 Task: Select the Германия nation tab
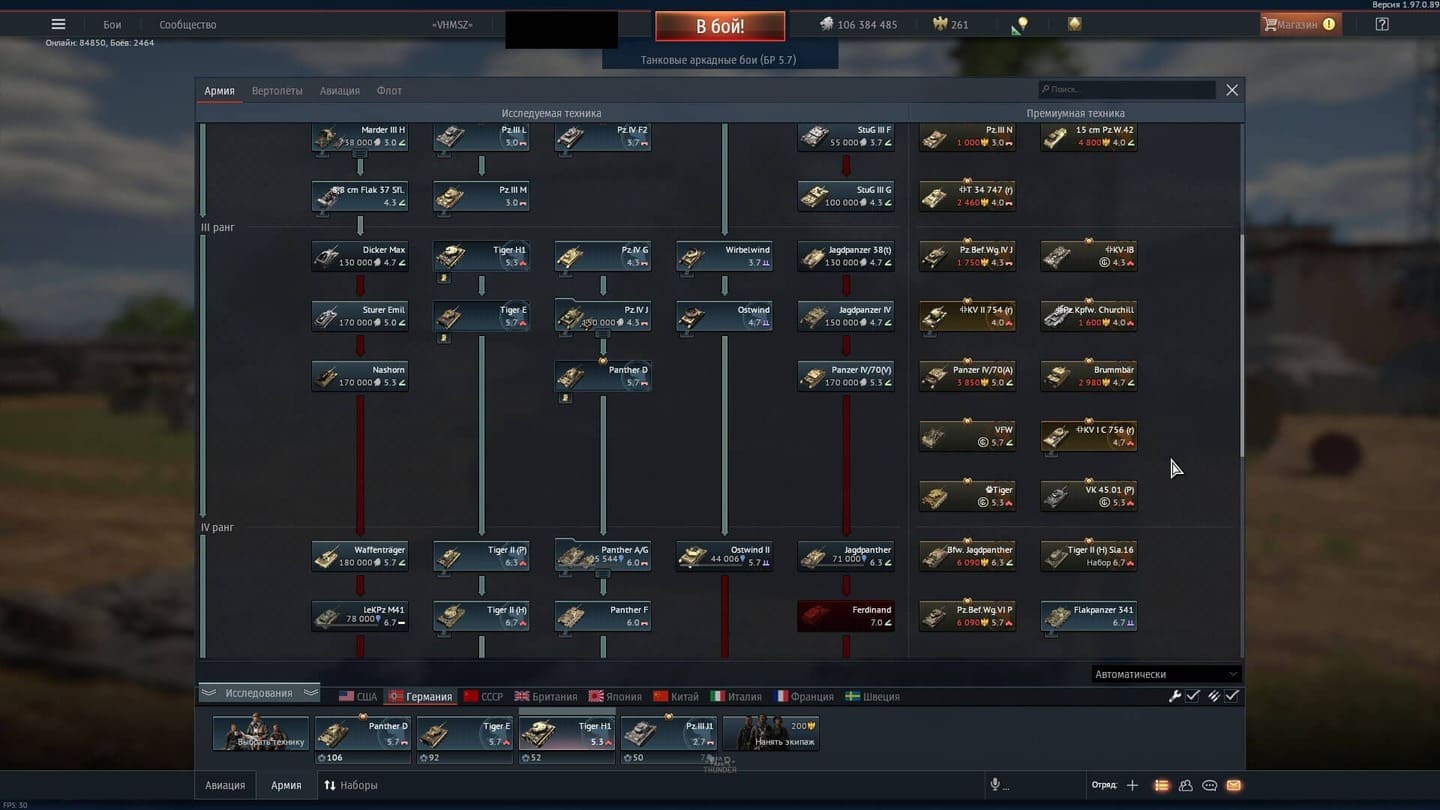coord(420,696)
